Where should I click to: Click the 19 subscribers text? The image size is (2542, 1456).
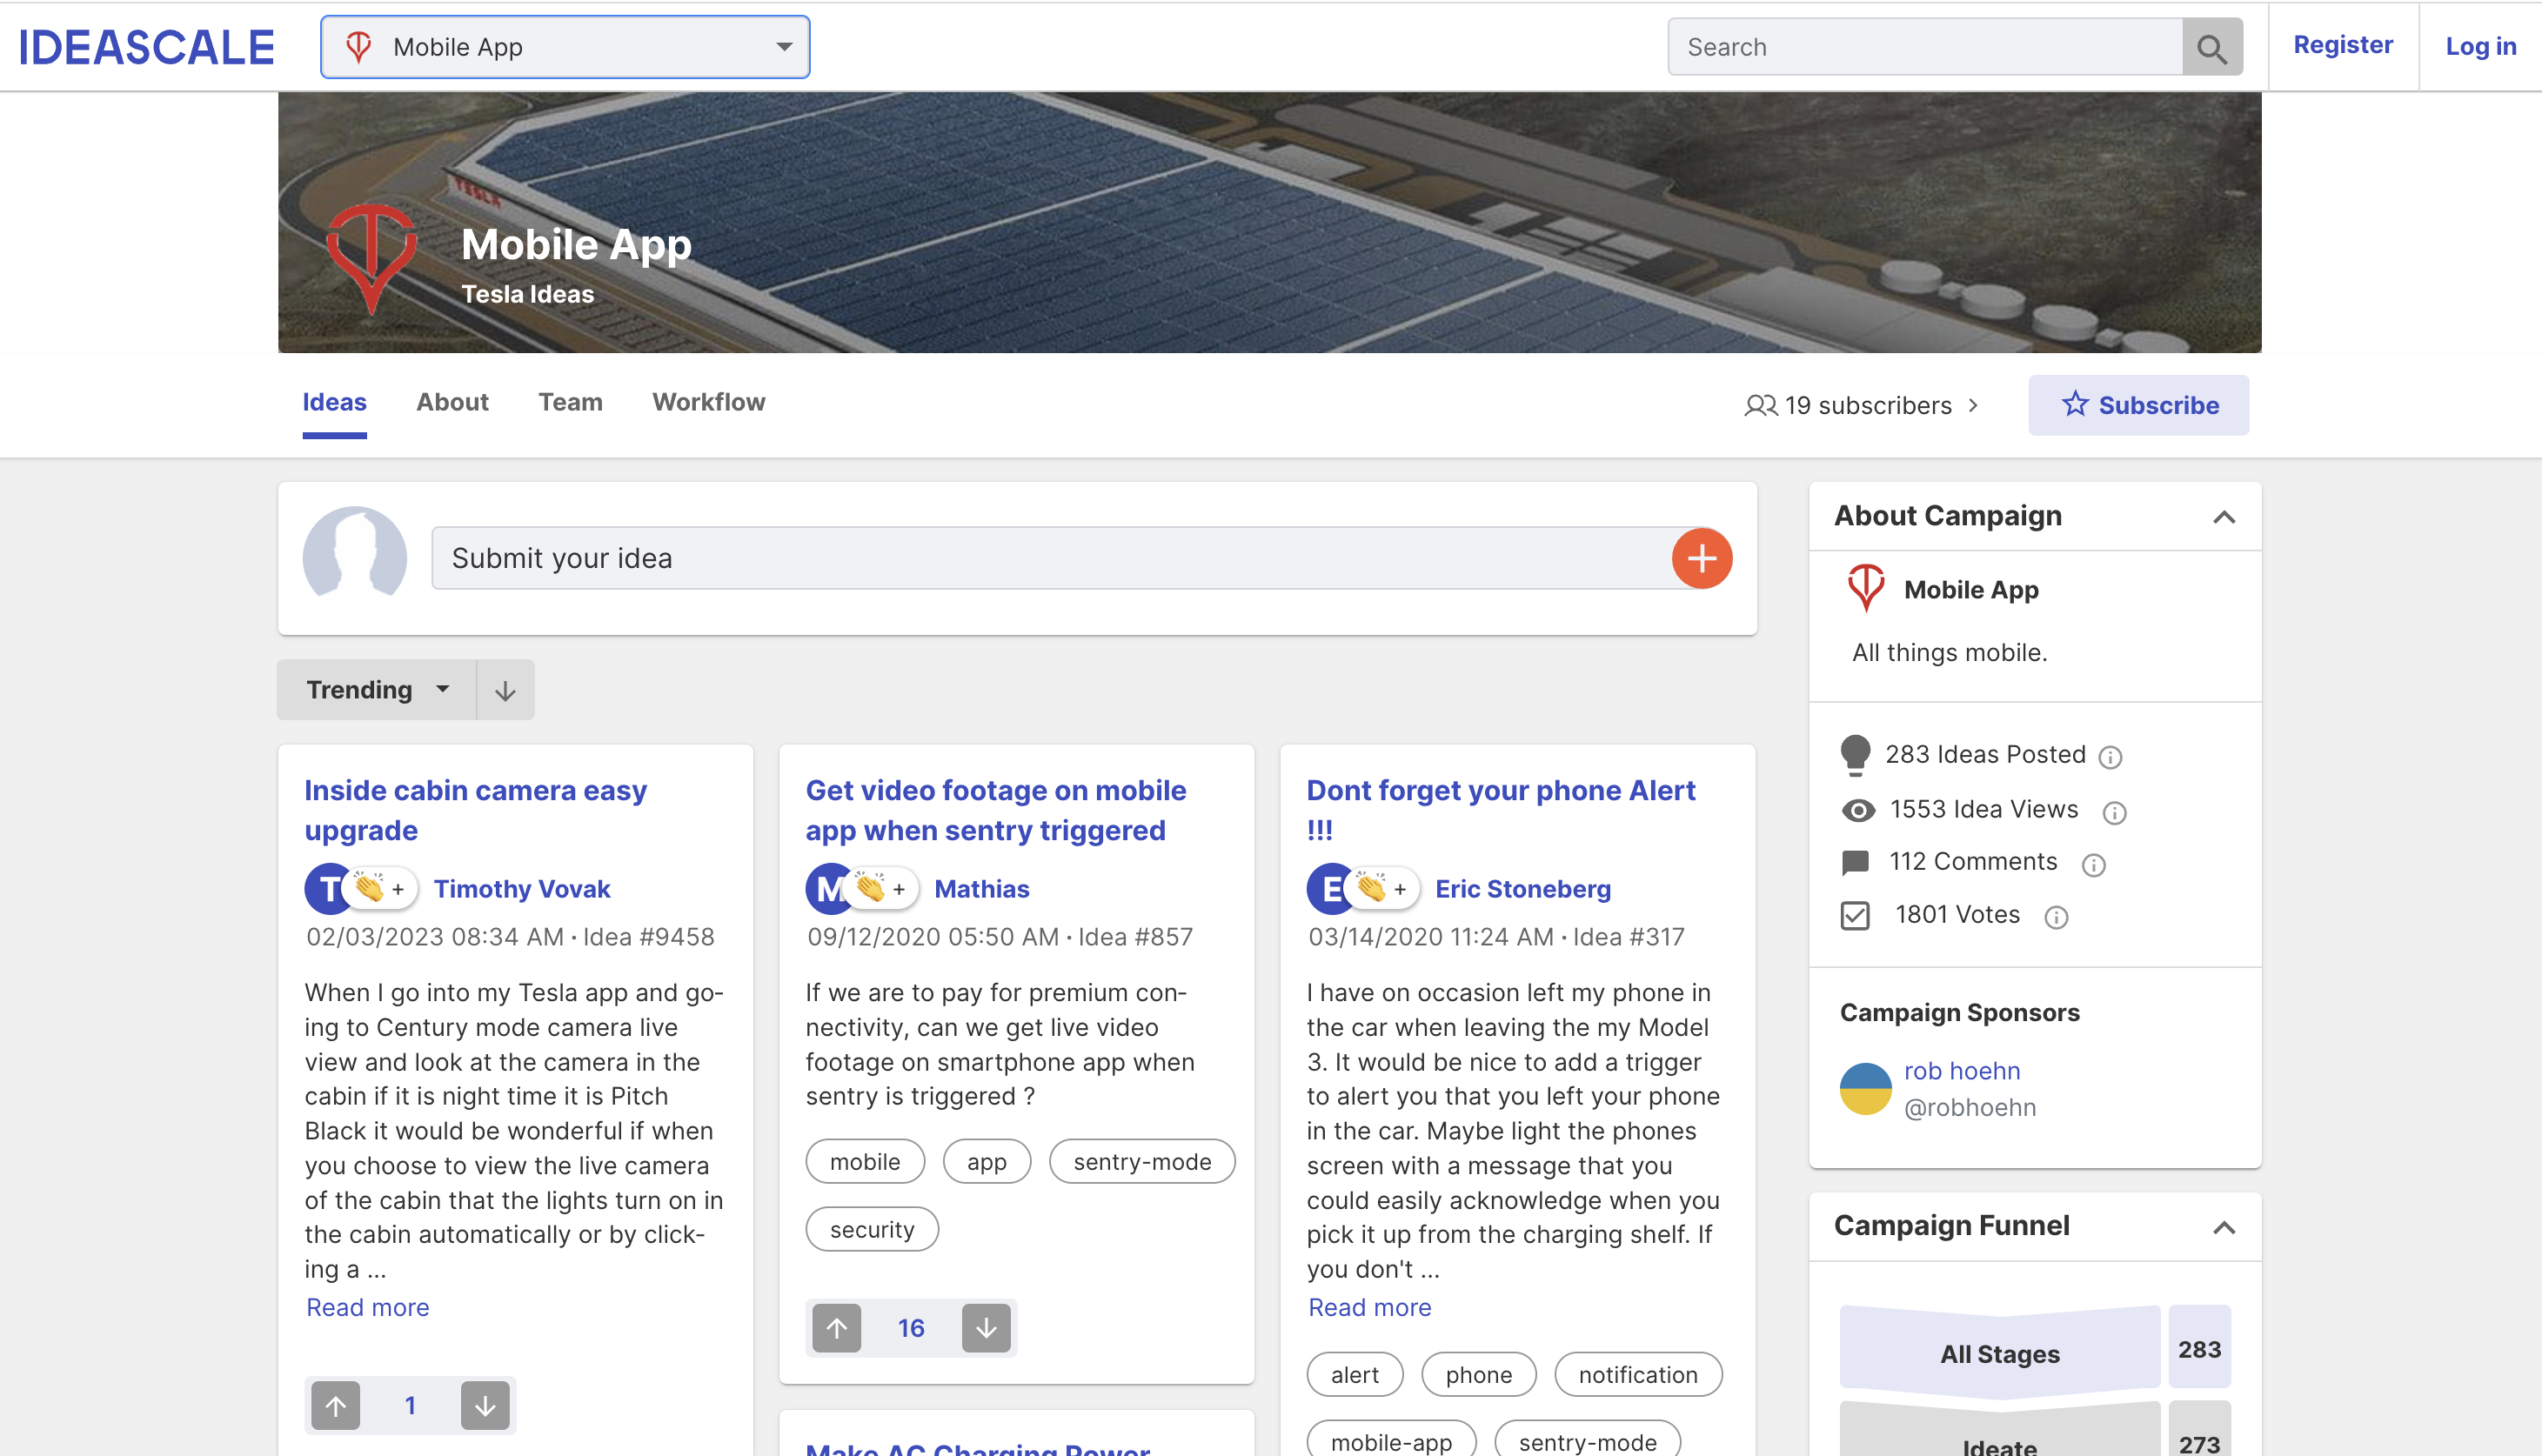coord(1867,405)
